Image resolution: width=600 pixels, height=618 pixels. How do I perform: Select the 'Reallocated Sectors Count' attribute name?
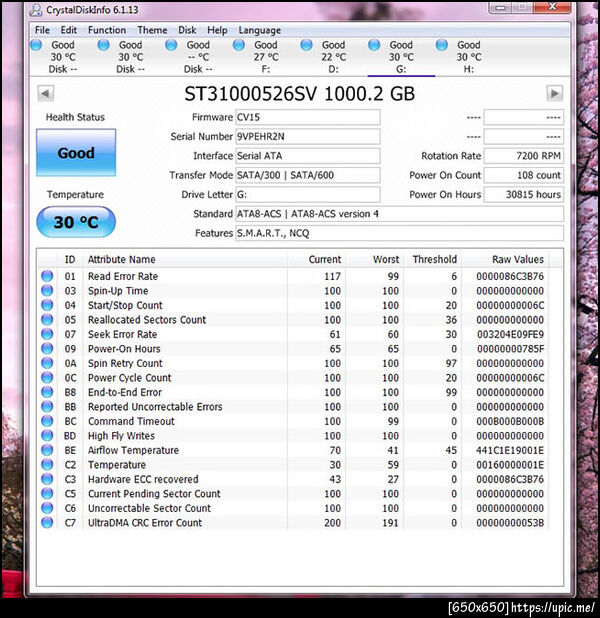[x=147, y=320]
